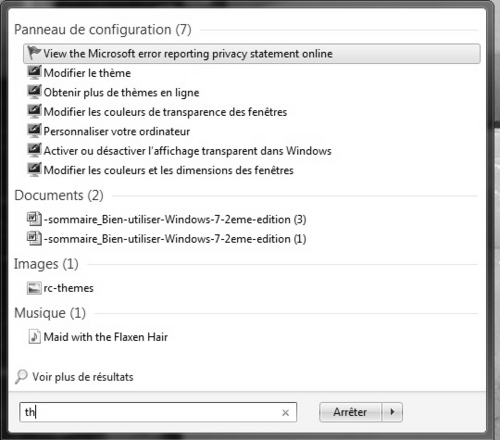
Task: Open Obtenir plus de thèmes en ligne
Action: pyautogui.click(x=121, y=92)
